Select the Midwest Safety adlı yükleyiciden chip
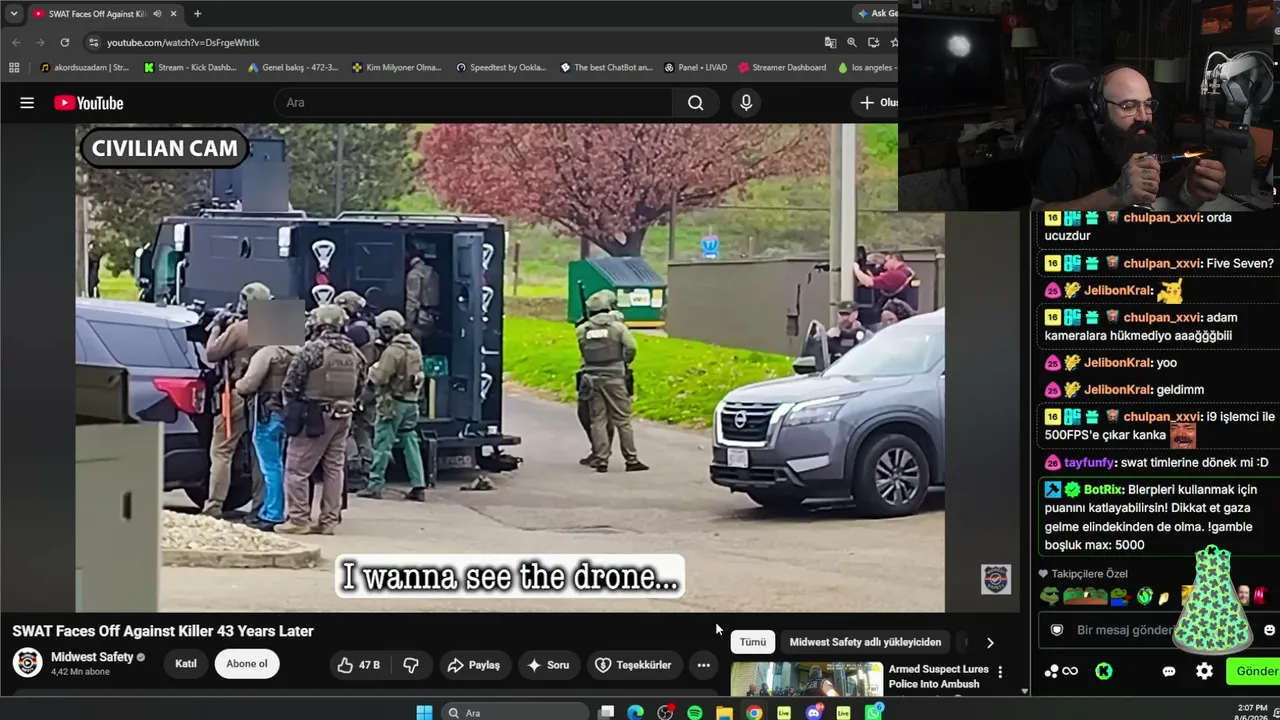 [865, 642]
